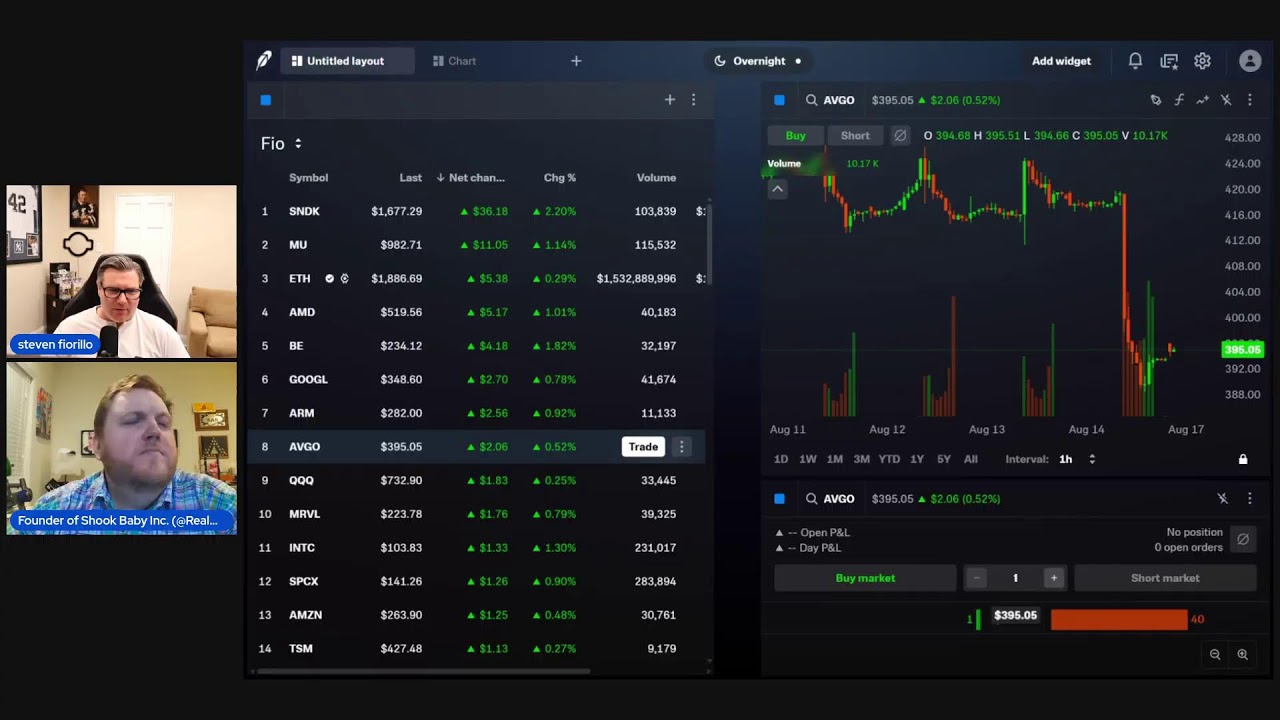Image resolution: width=1280 pixels, height=720 pixels.
Task: Click the Short button on the chart
Action: (x=855, y=136)
